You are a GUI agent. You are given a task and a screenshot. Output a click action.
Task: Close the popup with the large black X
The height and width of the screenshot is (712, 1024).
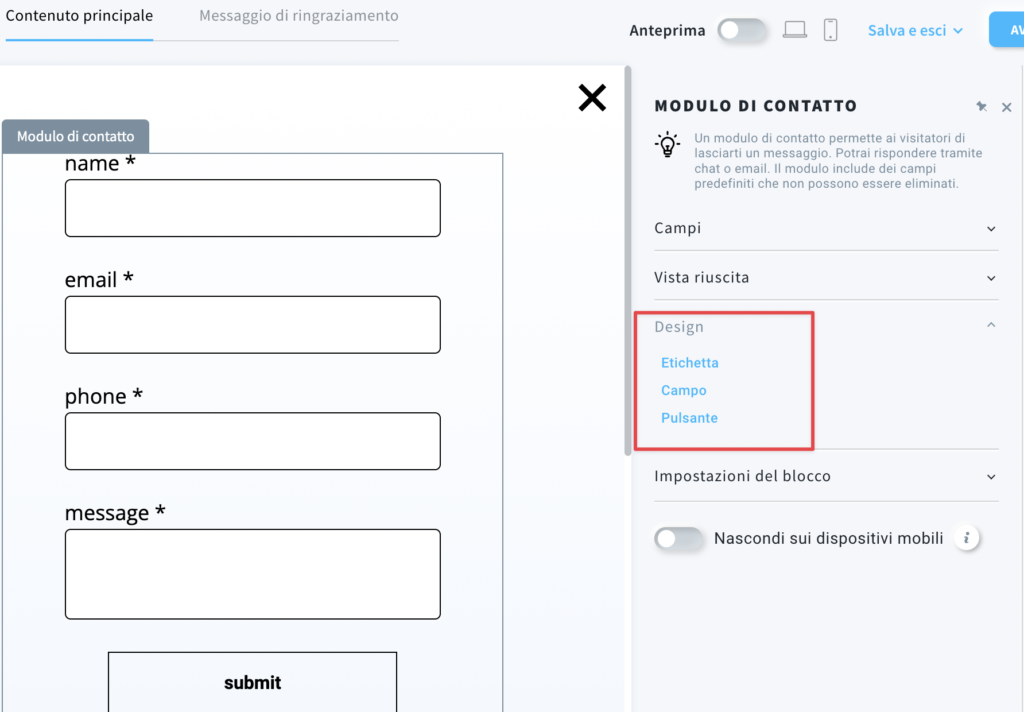click(592, 98)
